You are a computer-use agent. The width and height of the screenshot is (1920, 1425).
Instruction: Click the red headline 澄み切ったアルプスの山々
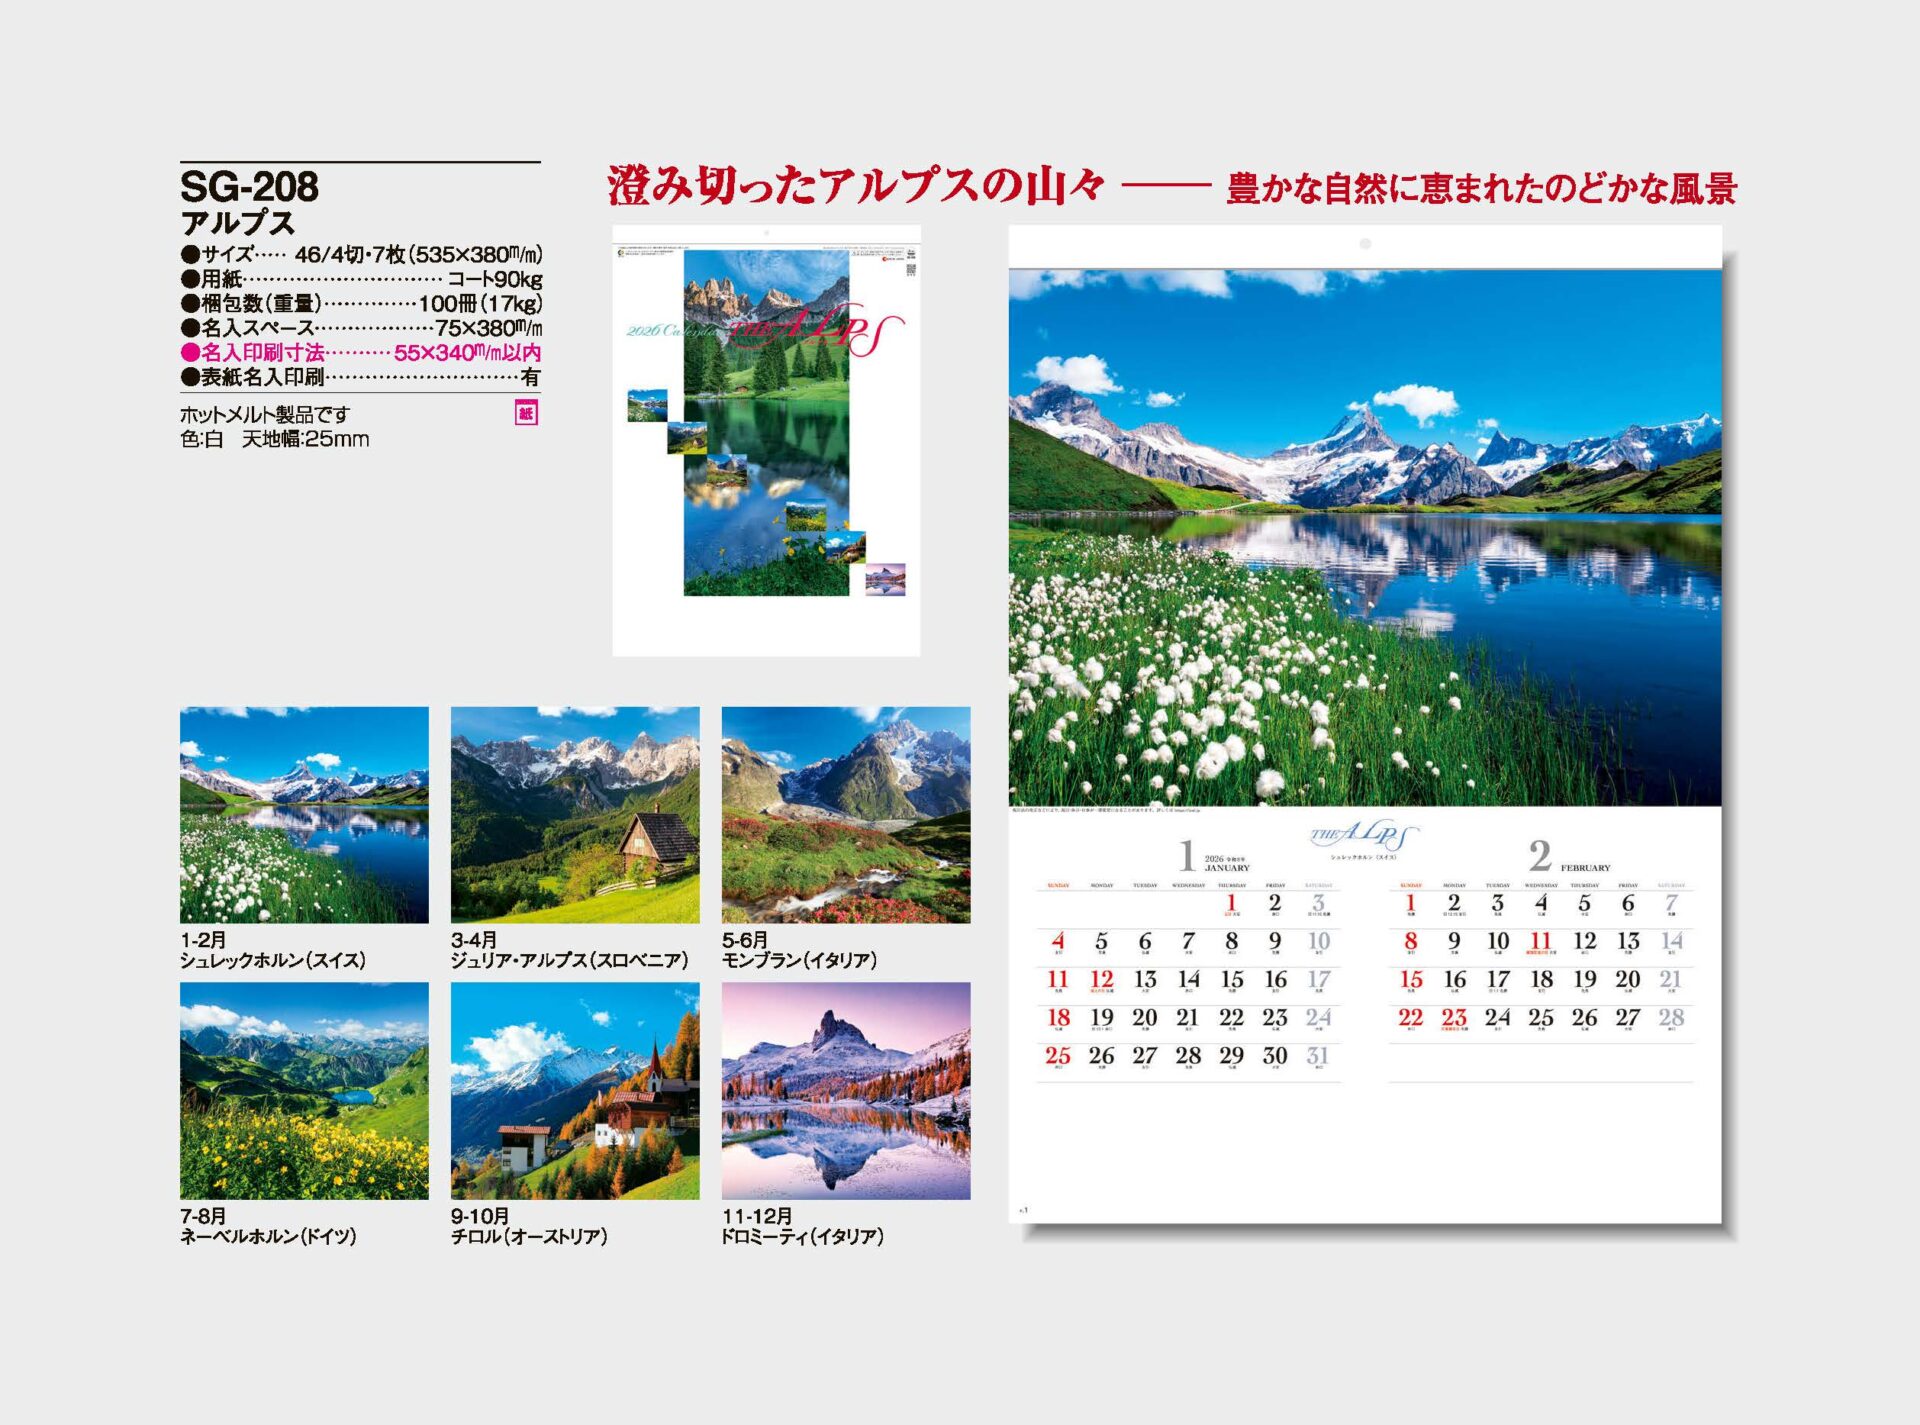click(x=856, y=187)
